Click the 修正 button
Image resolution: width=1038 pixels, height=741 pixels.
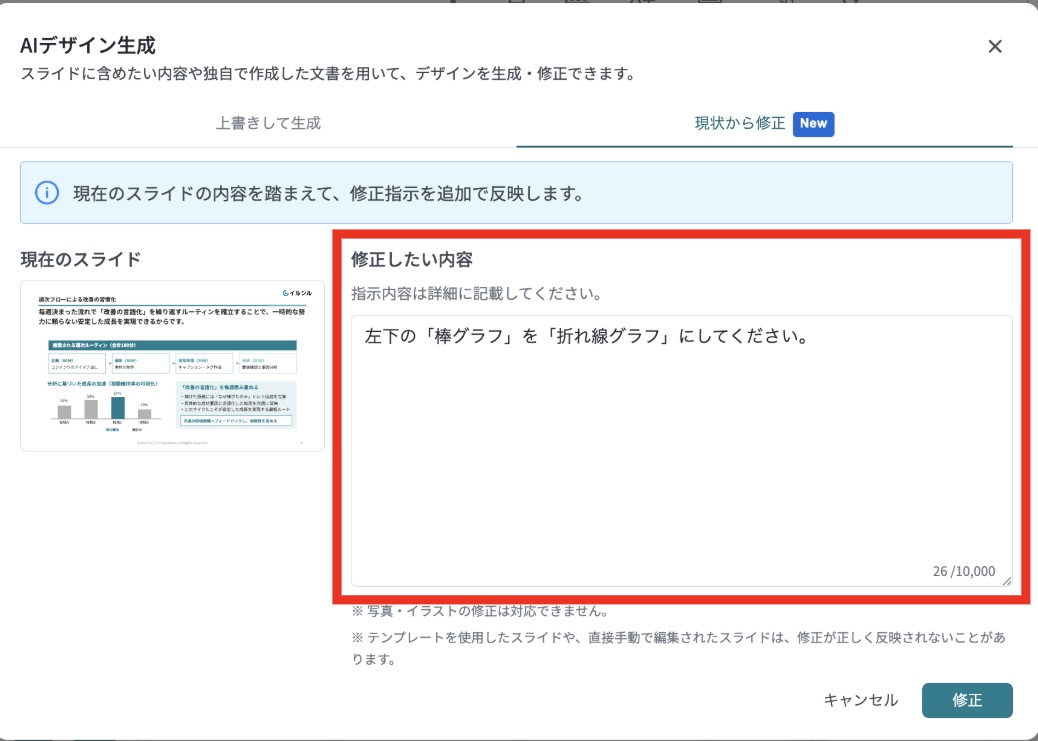[x=967, y=700]
